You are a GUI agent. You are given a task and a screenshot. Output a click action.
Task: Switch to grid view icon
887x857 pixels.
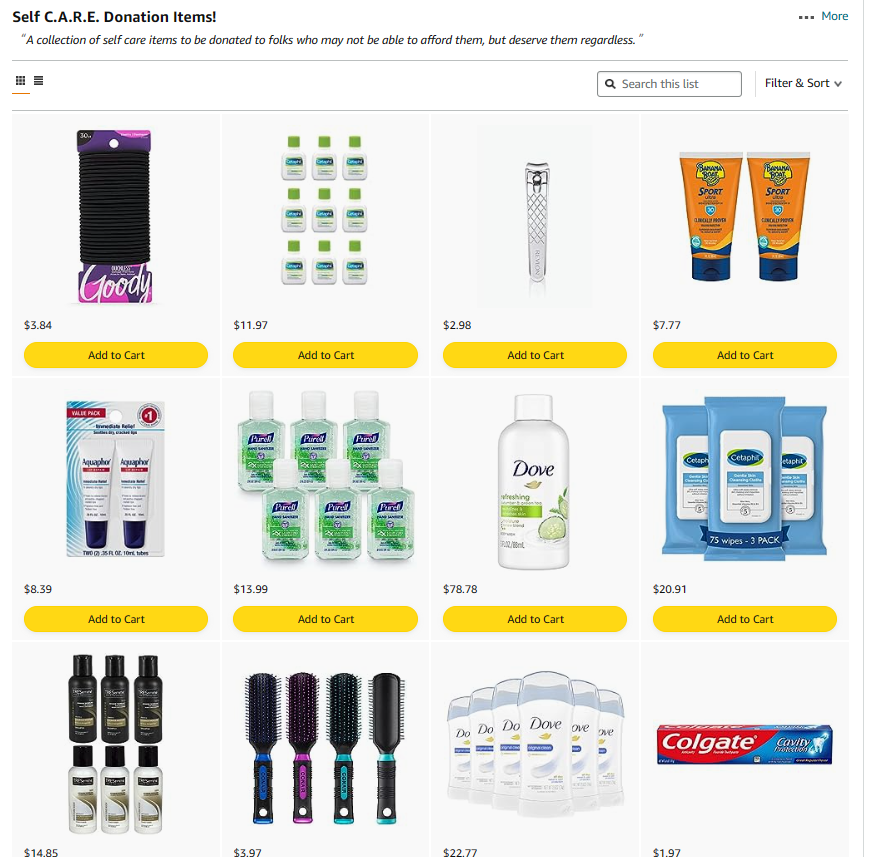tap(20, 81)
